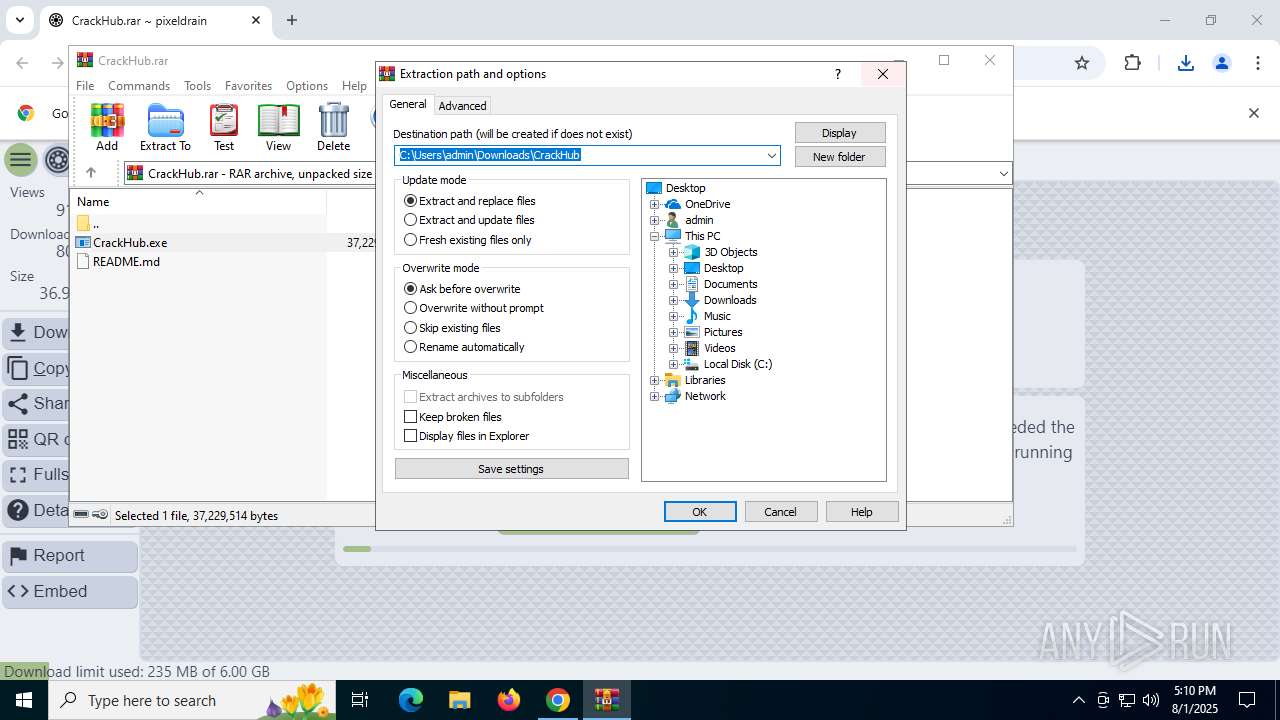Viewport: 1280px width, 720px height.
Task: Open a new Chrome tab
Action: pyautogui.click(x=292, y=20)
